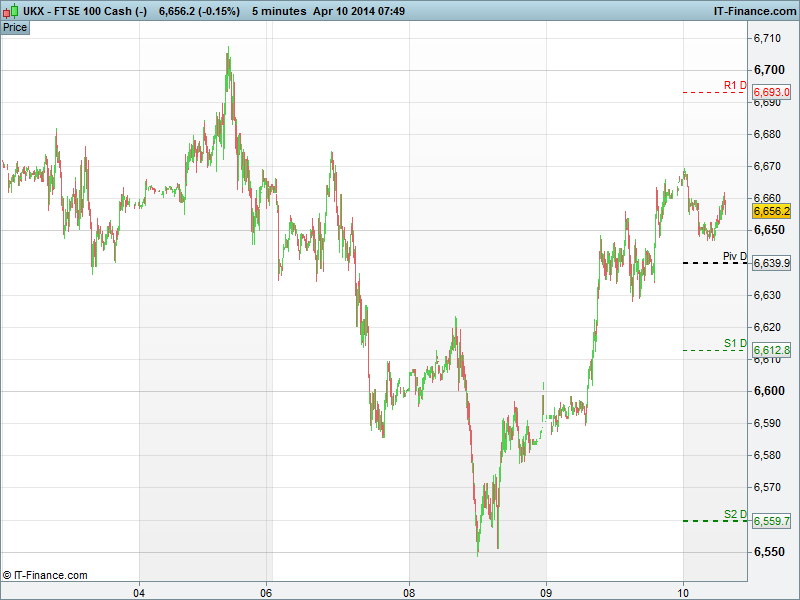
Task: Select the Price panel tab
Action: click(x=15, y=27)
